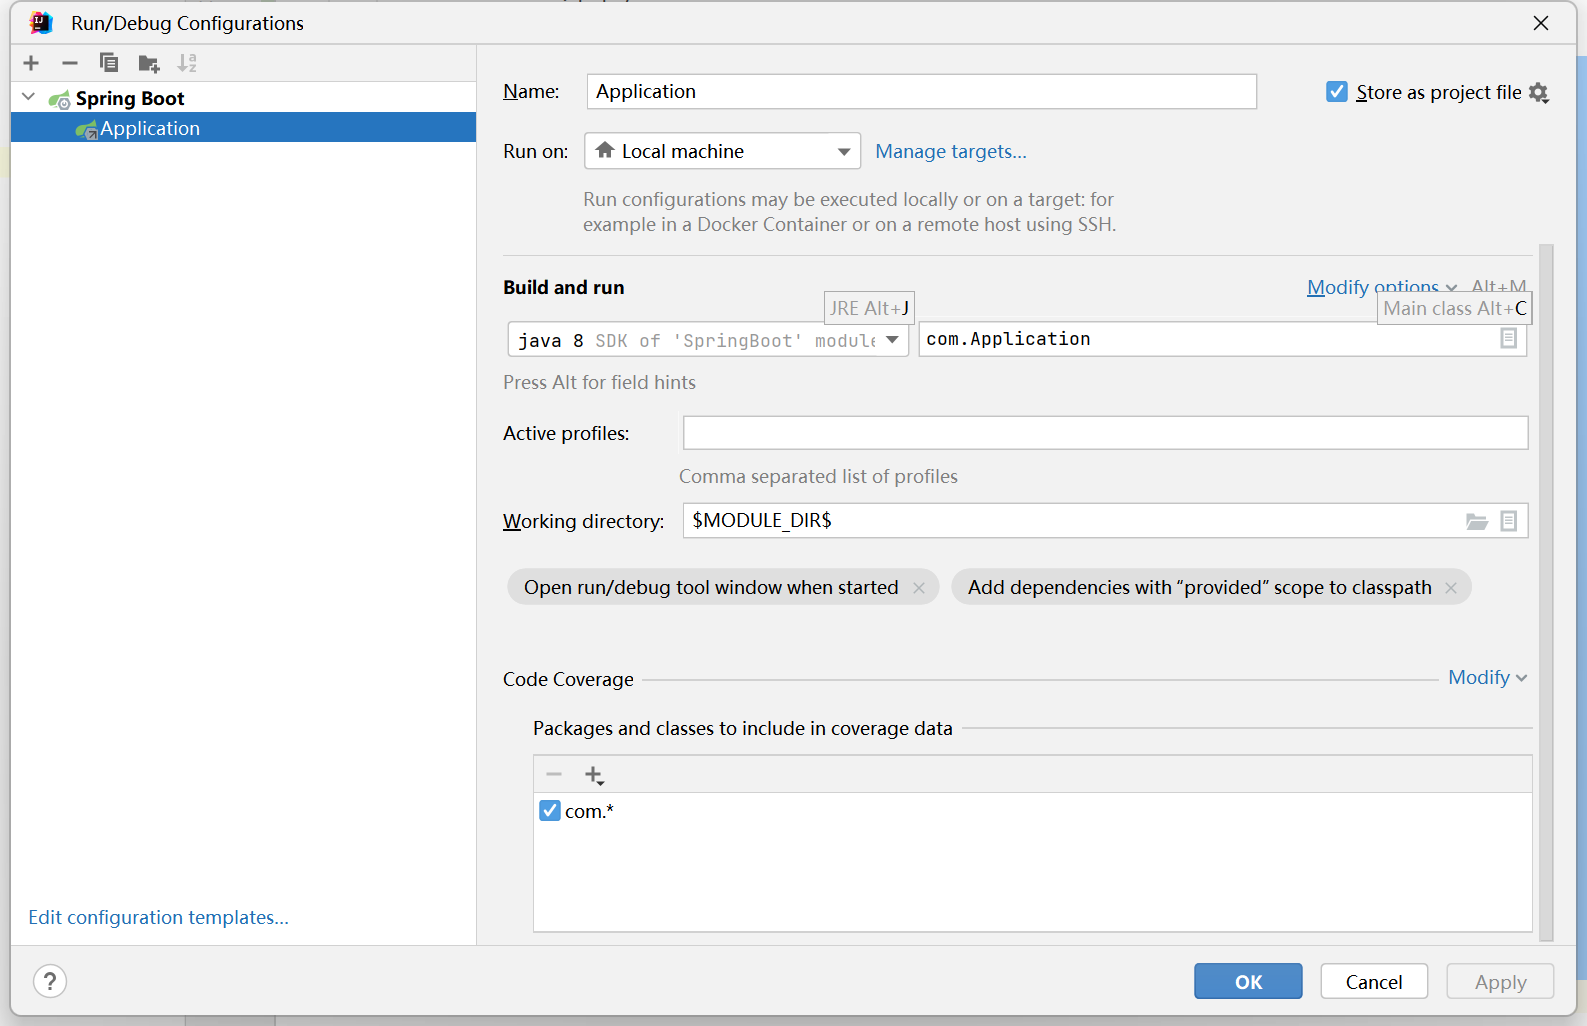This screenshot has width=1587, height=1026.
Task: Copy the selected configuration
Action: [109, 63]
